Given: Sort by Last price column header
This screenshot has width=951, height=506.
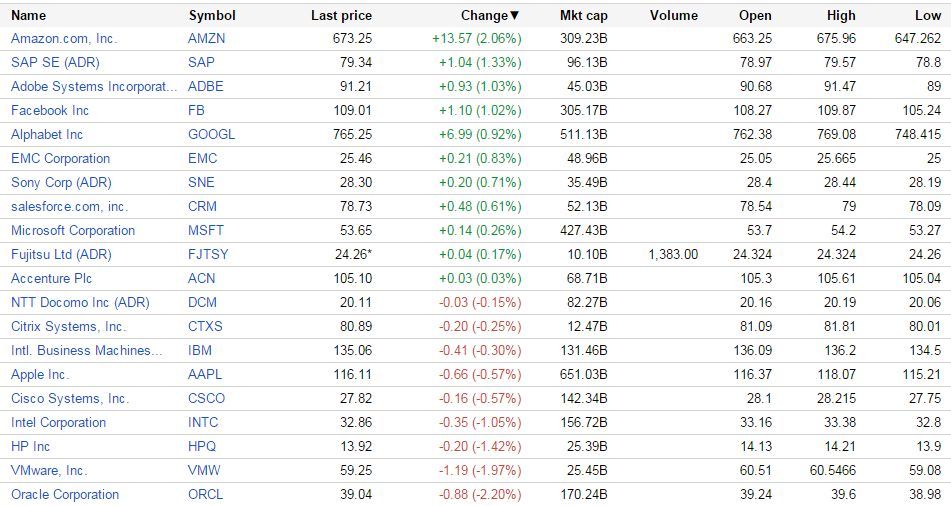Looking at the screenshot, I should tap(341, 15).
